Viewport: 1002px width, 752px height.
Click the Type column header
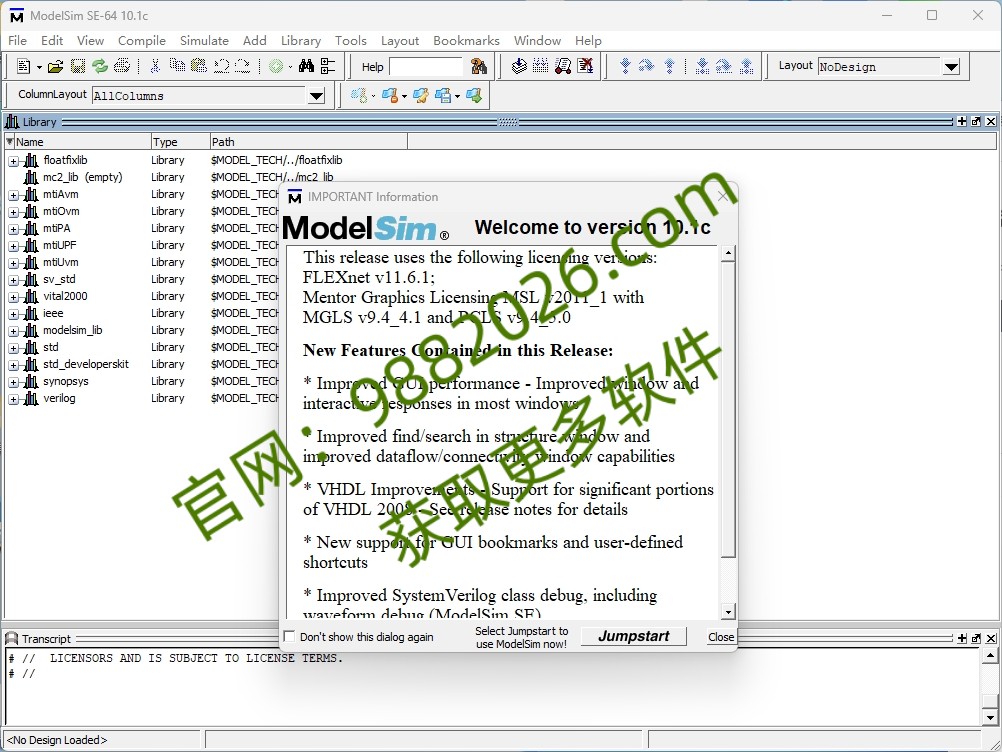180,141
